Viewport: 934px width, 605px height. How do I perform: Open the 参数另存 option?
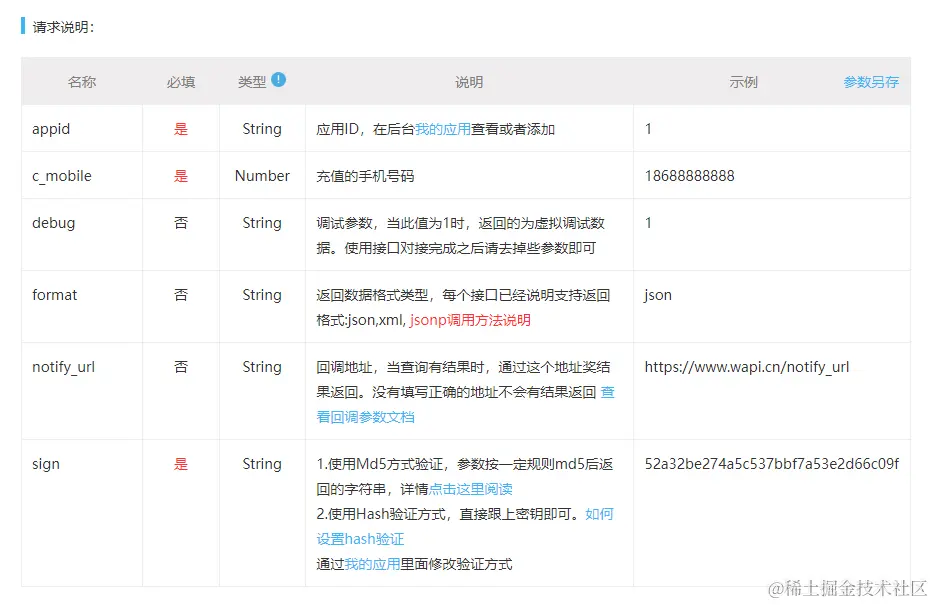pos(870,83)
